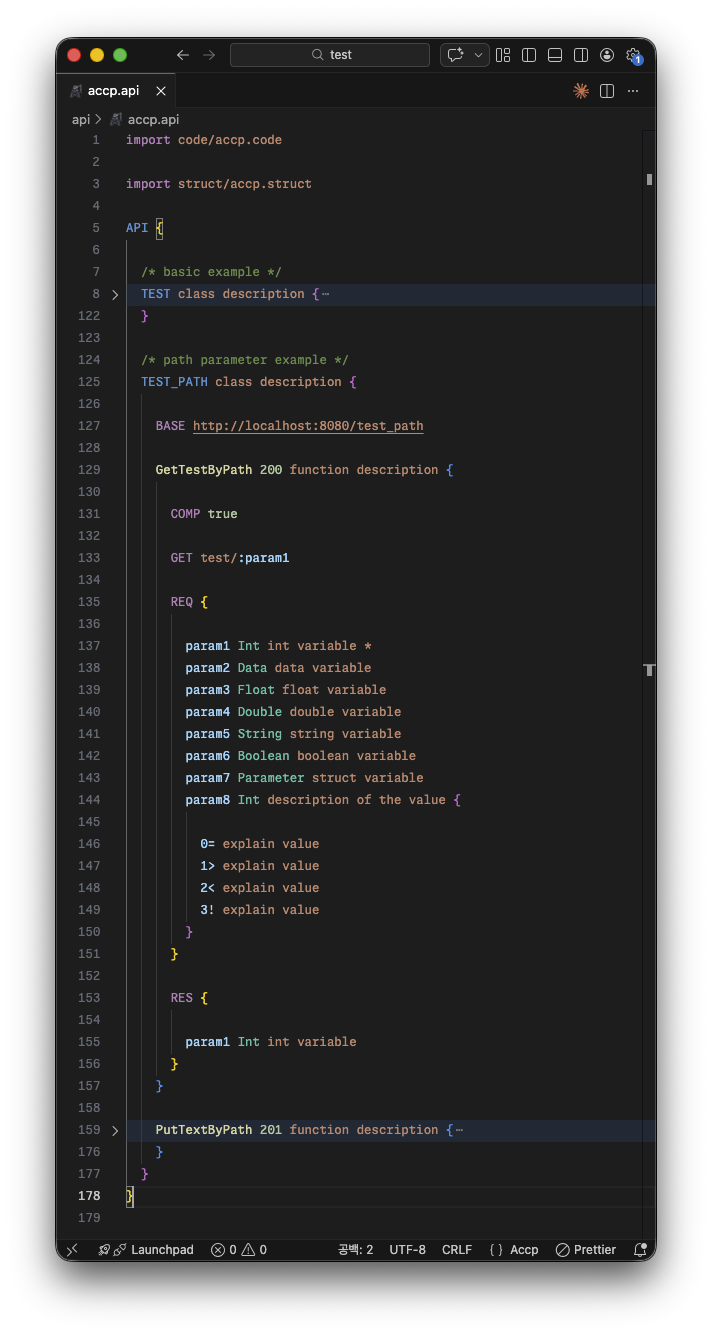Click 'param4 Double double variable' line
Screen dimensions: 712x1335
pos(293,712)
